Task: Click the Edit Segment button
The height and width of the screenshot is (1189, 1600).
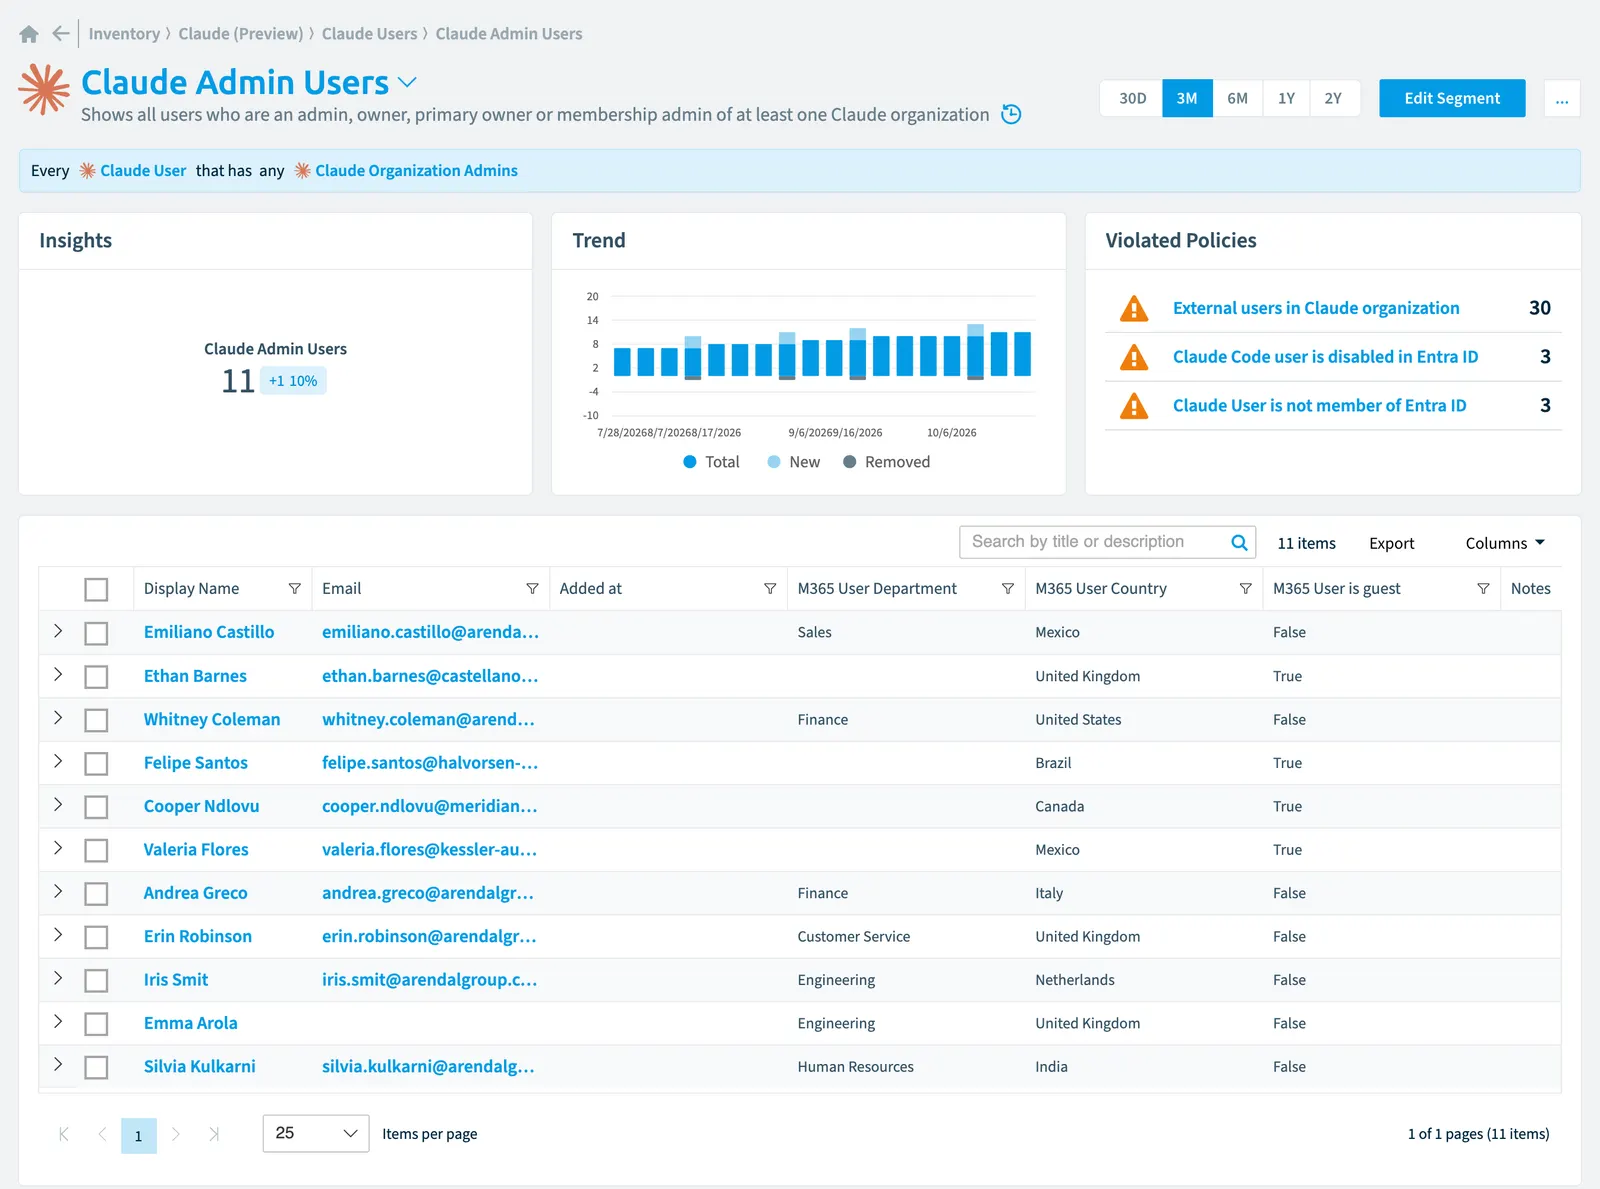Action: click(x=1452, y=98)
